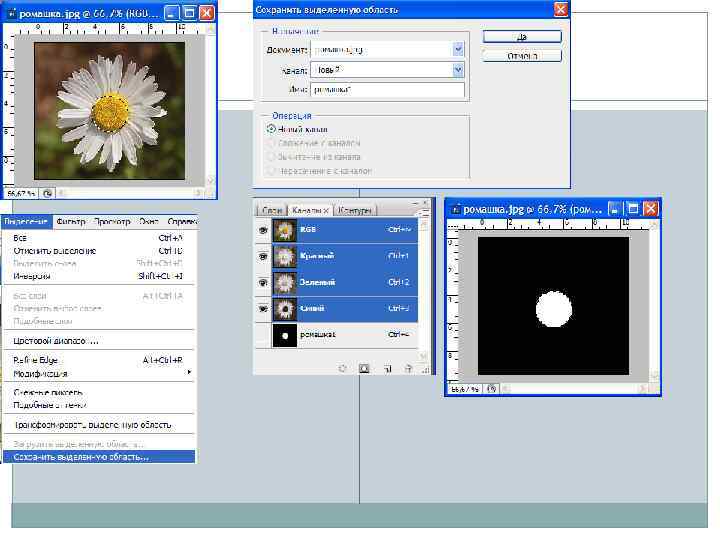
Task: Click status icon beside zoom in daisy window
Action: click(x=47, y=194)
